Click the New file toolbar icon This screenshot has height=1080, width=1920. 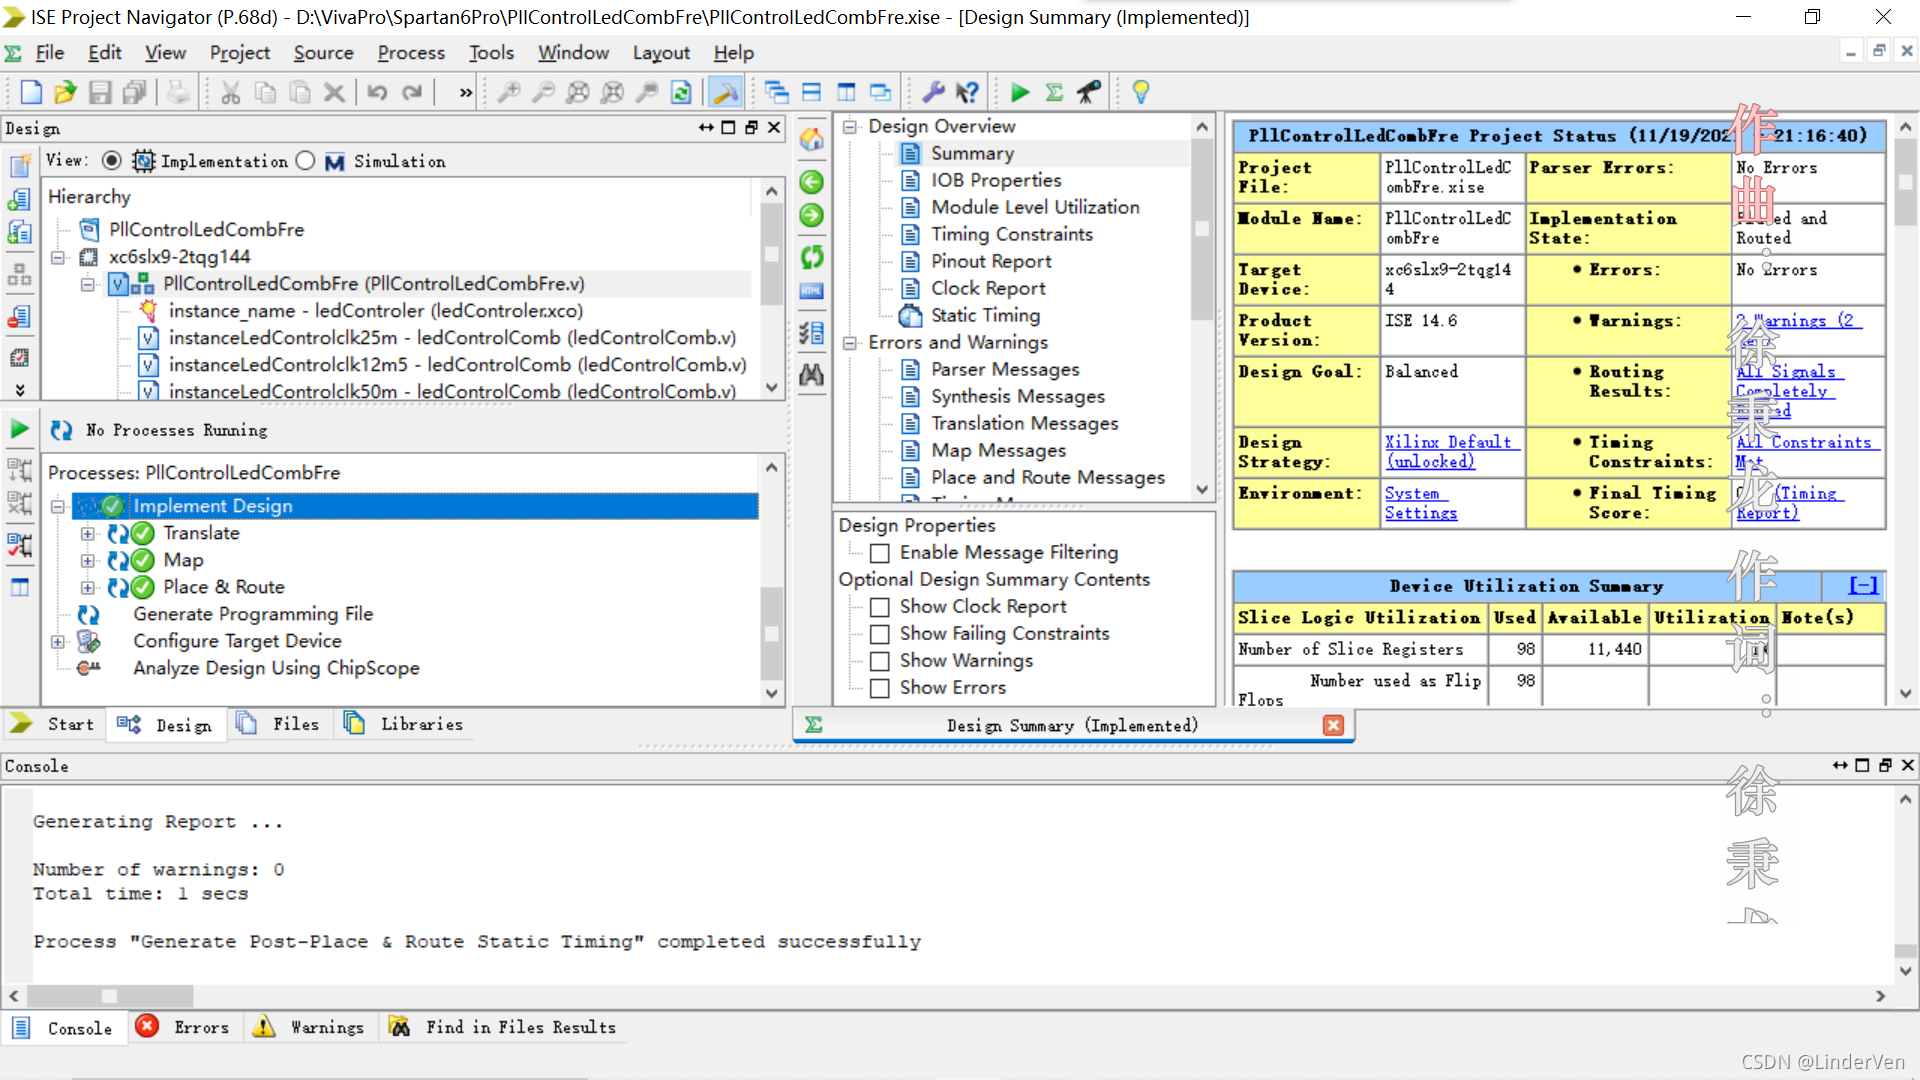coord(31,93)
